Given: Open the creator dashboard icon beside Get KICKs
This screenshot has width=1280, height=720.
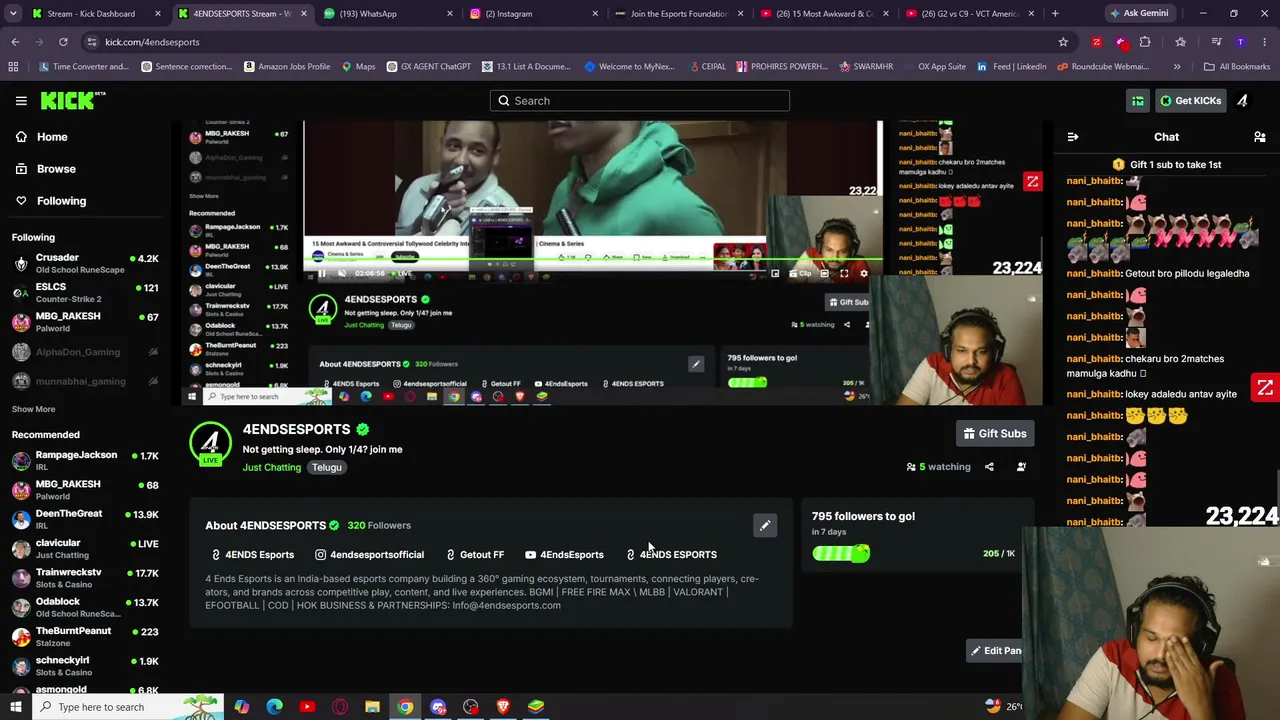Looking at the screenshot, I should click(1138, 101).
